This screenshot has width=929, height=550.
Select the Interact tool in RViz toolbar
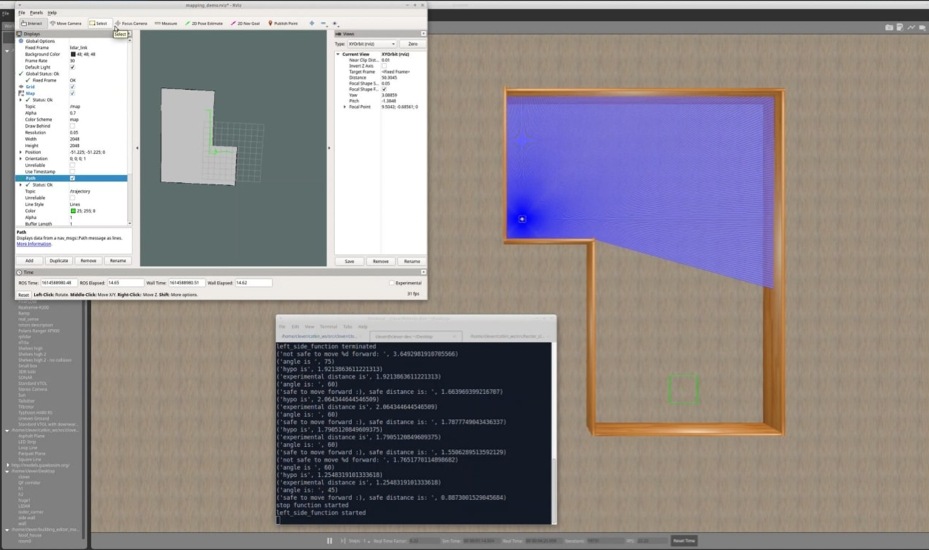click(x=31, y=23)
